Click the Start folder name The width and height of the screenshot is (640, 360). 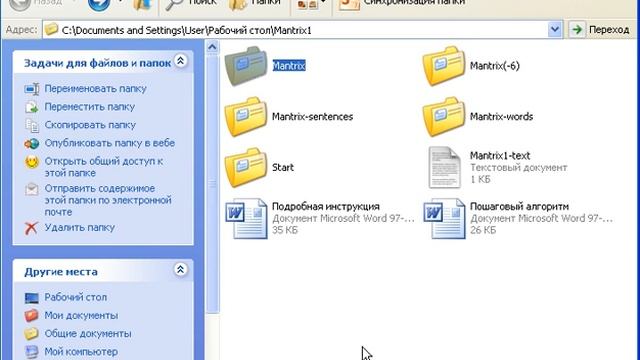[283, 167]
